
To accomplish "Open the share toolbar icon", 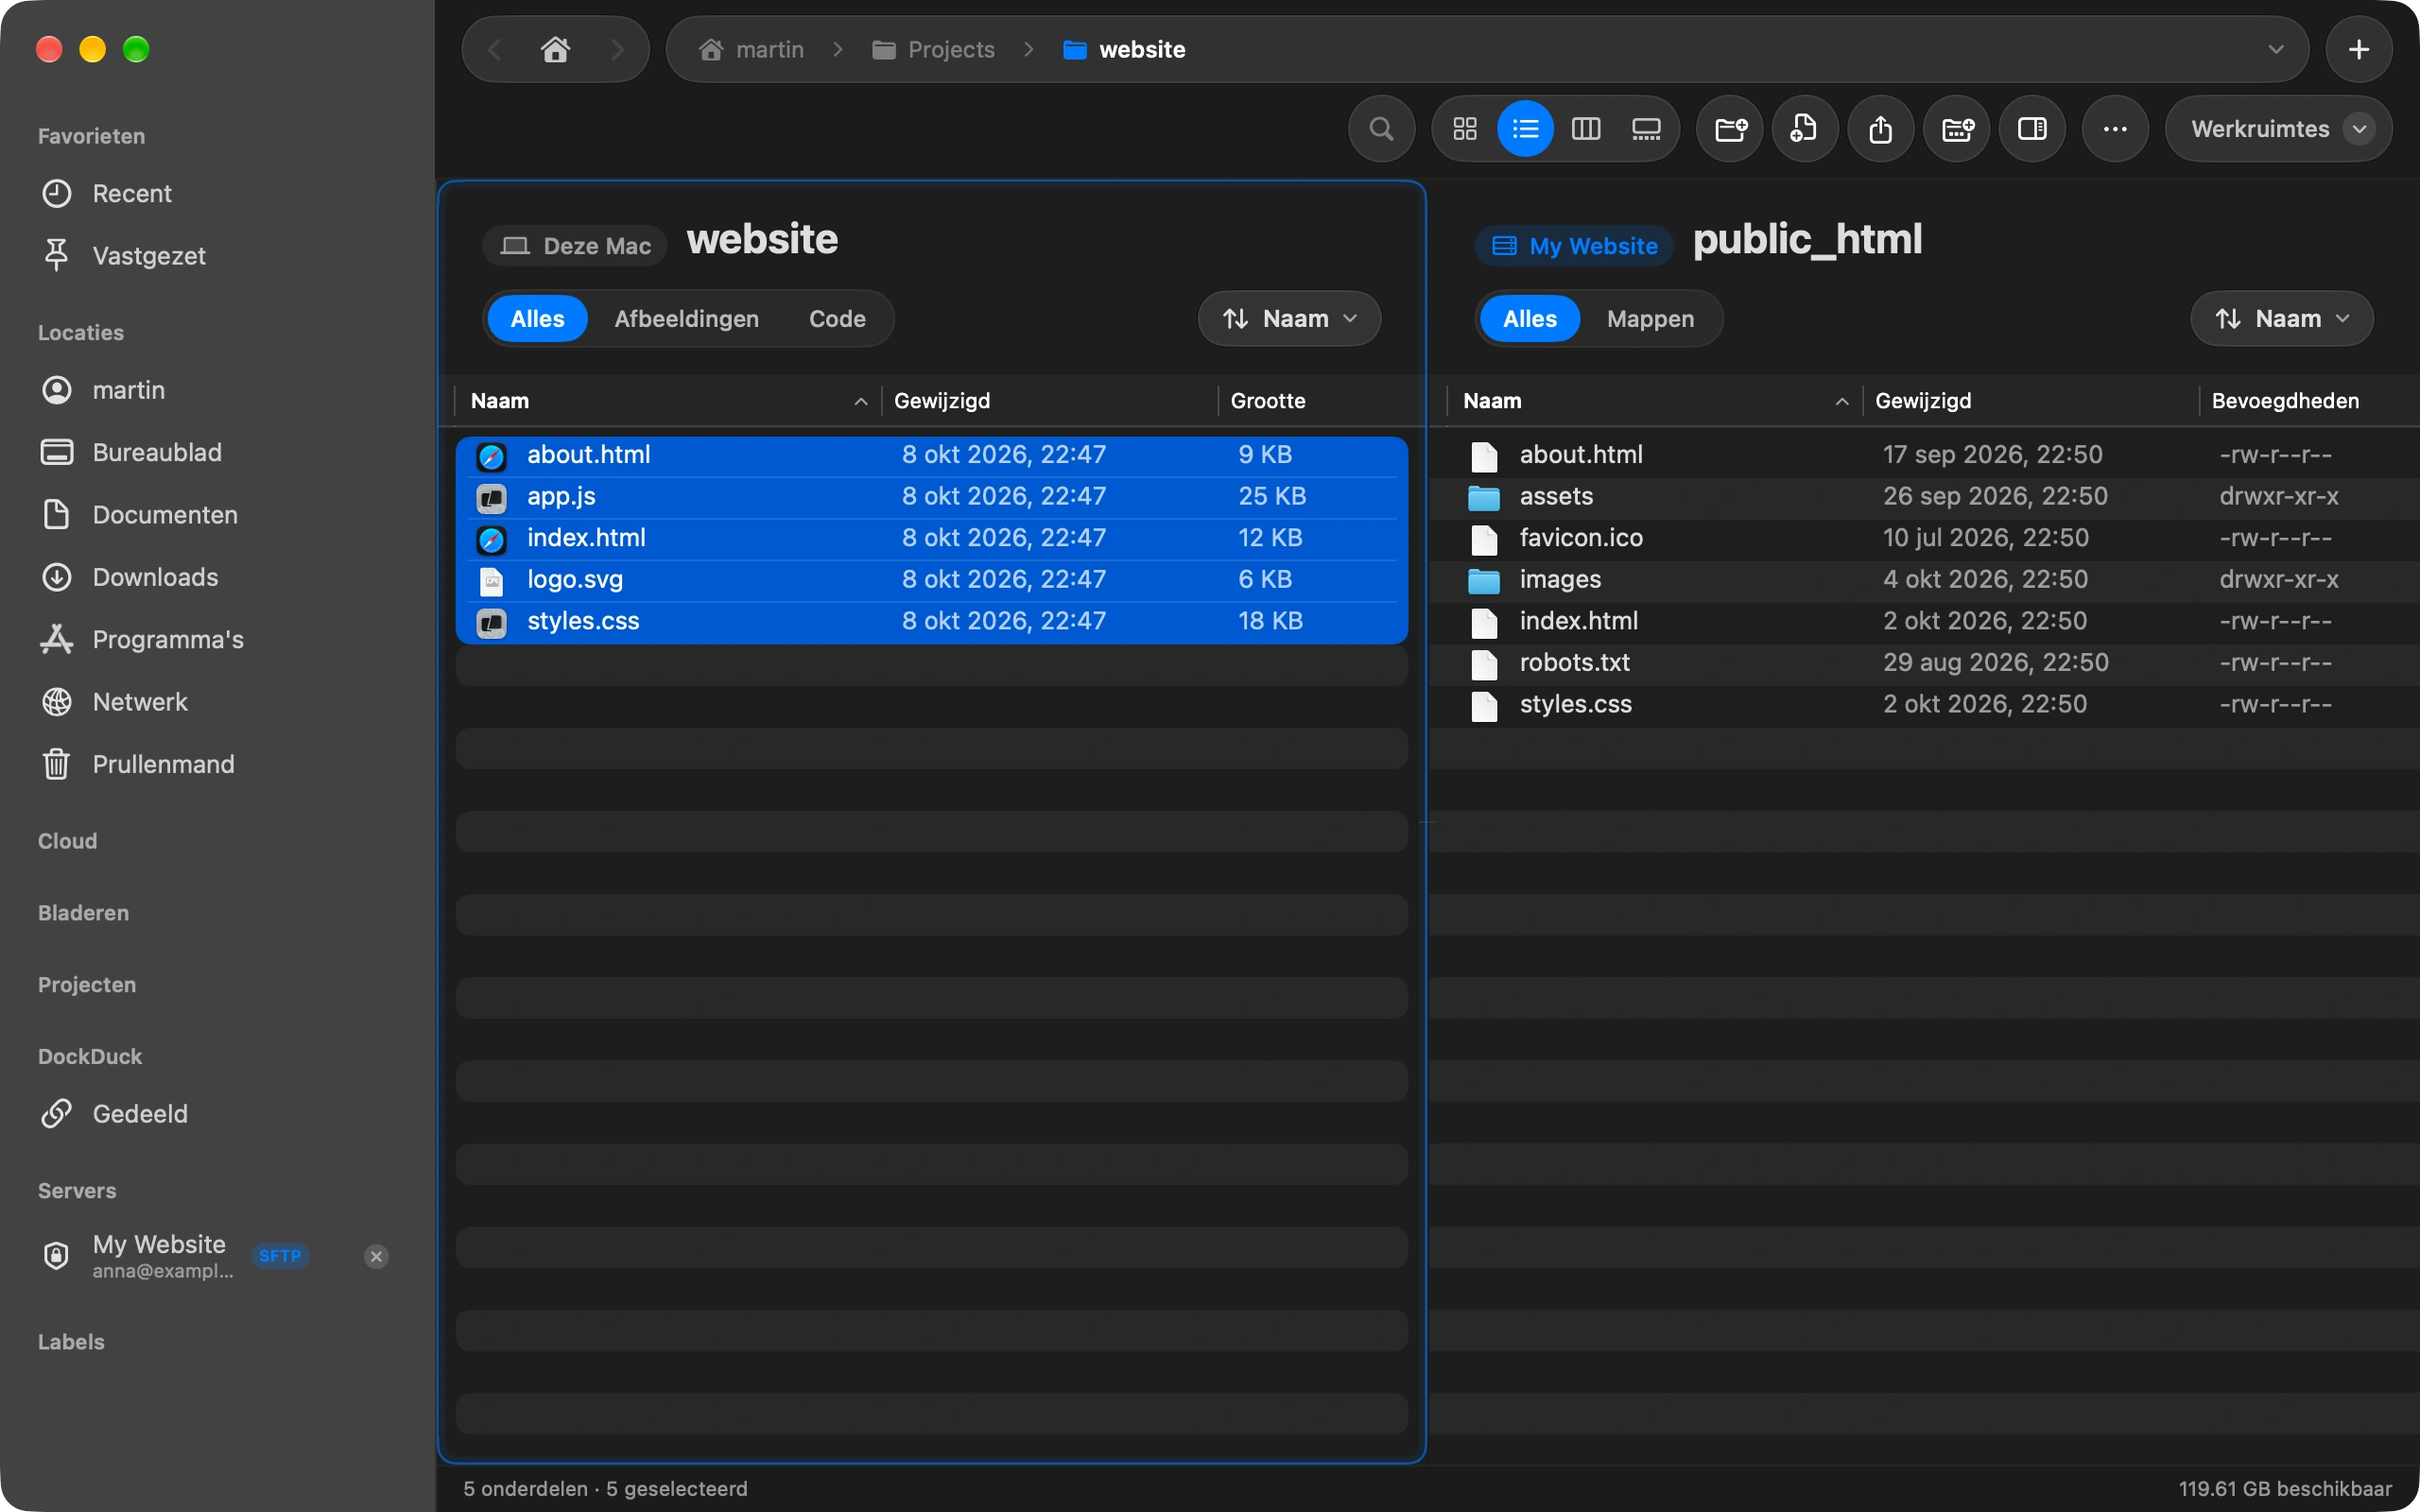I will point(1881,129).
